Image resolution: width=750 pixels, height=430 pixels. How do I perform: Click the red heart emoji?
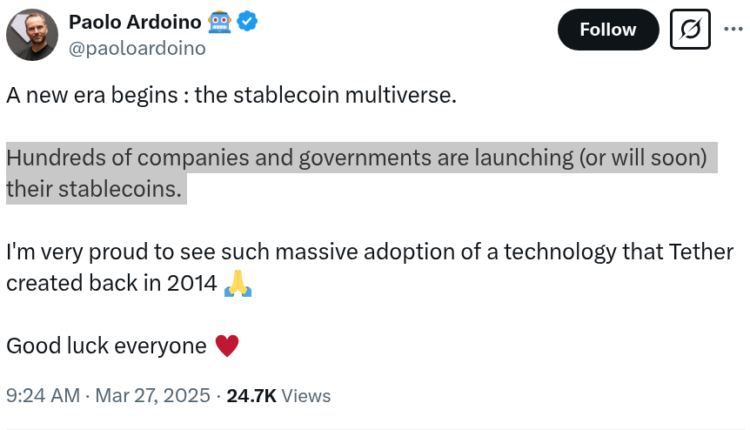[228, 346]
